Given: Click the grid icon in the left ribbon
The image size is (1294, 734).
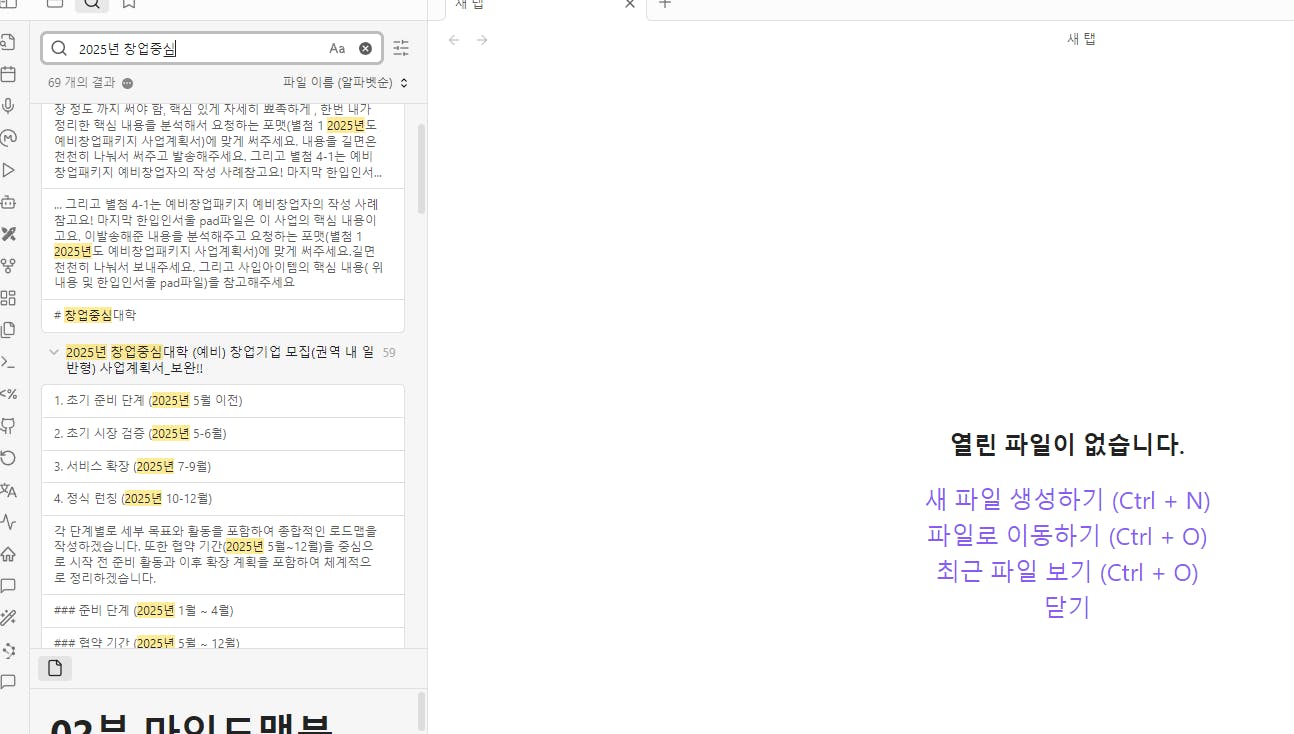Looking at the screenshot, I should [10, 298].
